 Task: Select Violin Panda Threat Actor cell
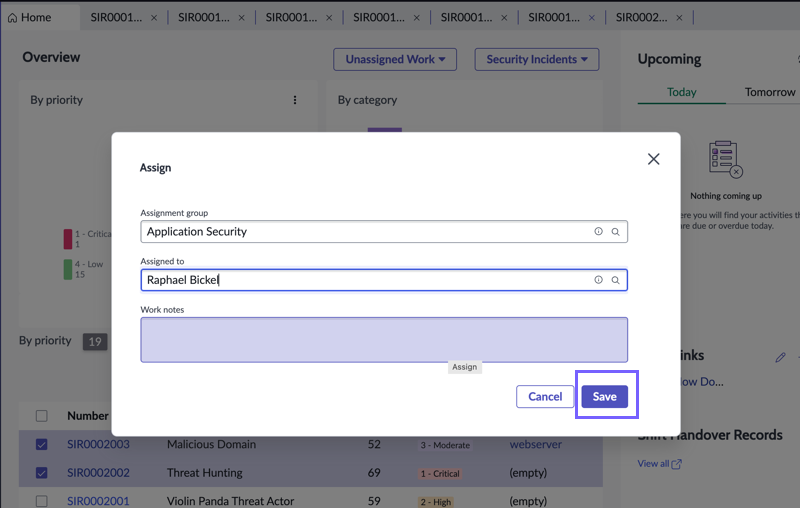tap(231, 501)
